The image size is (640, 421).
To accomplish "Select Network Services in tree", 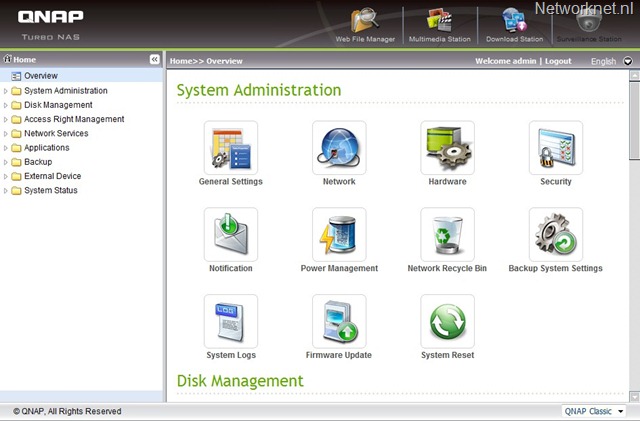I will tap(56, 134).
